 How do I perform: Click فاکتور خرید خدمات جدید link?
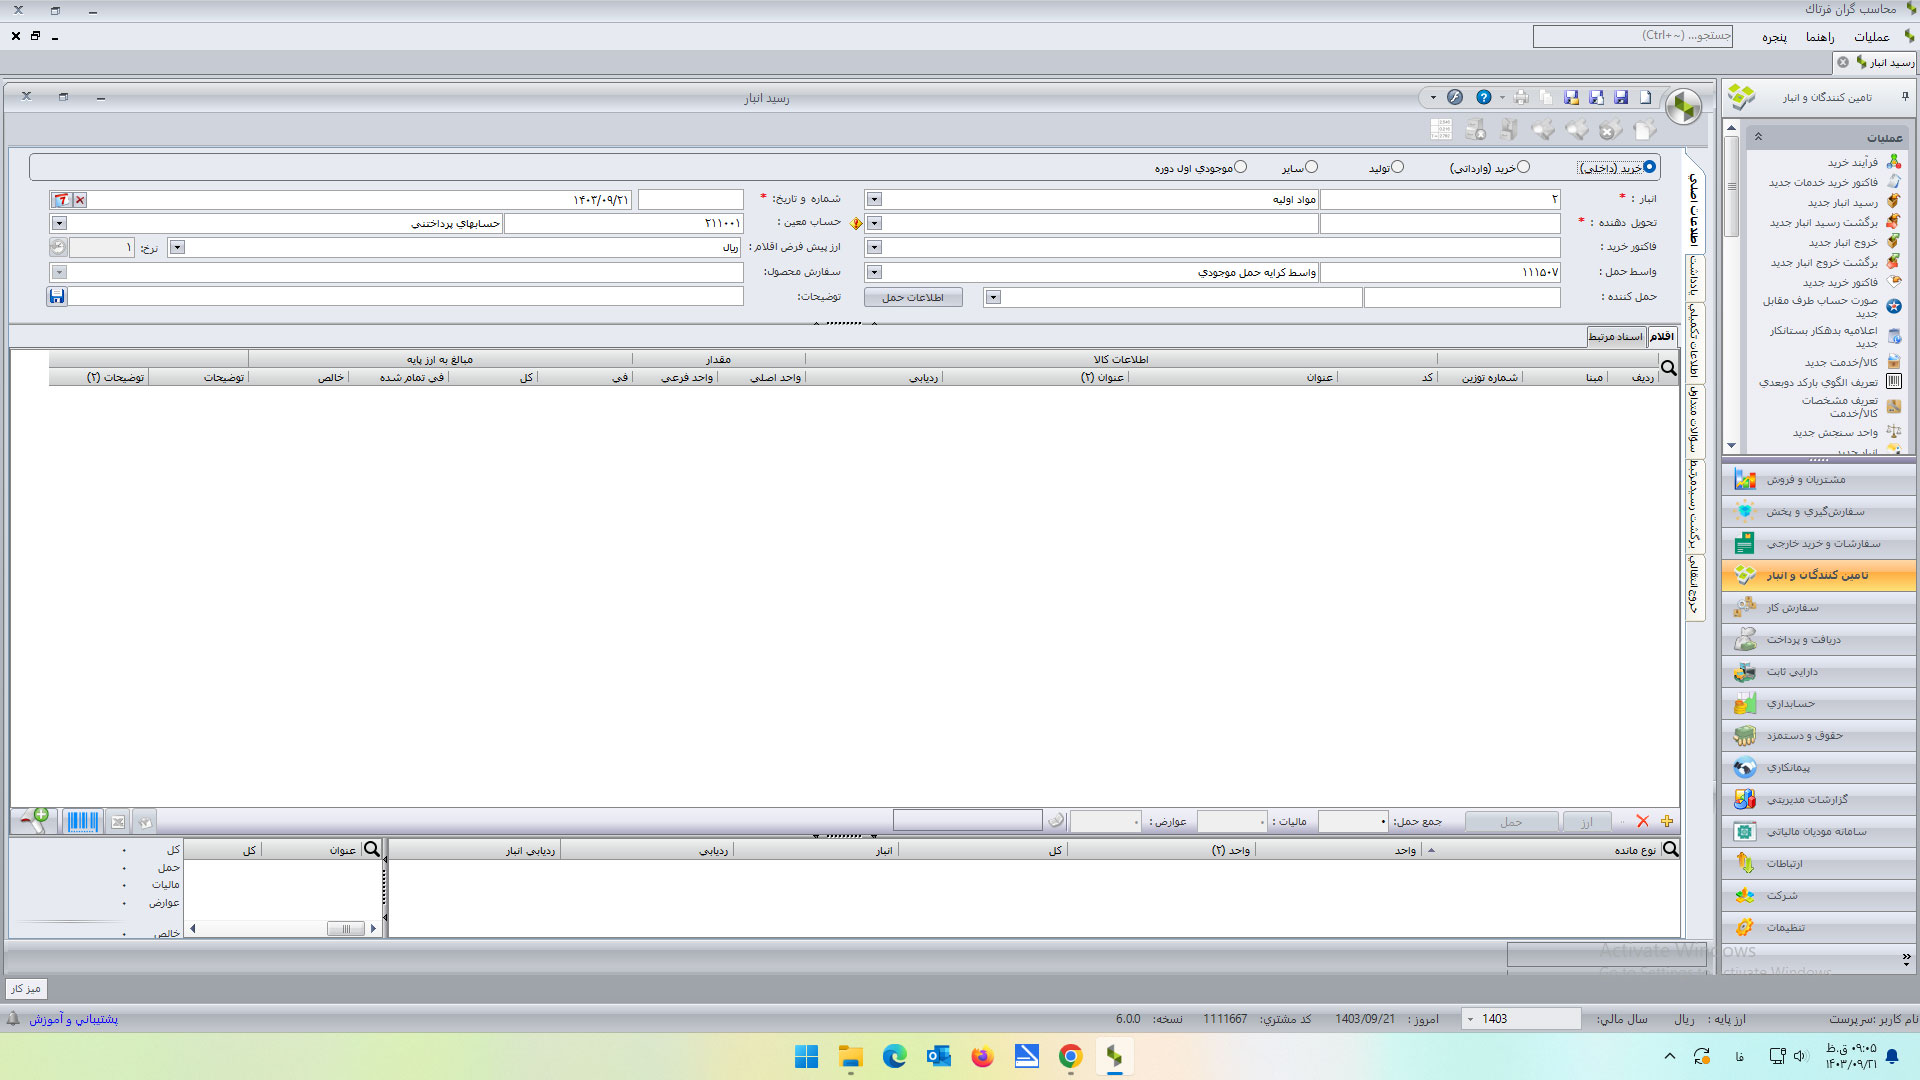click(1822, 183)
